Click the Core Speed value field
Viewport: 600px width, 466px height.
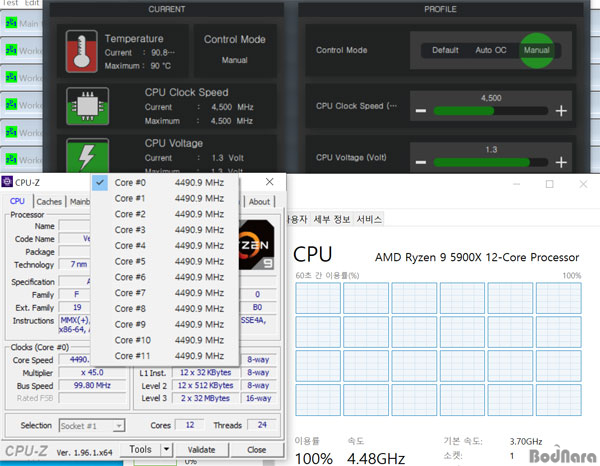(75, 360)
